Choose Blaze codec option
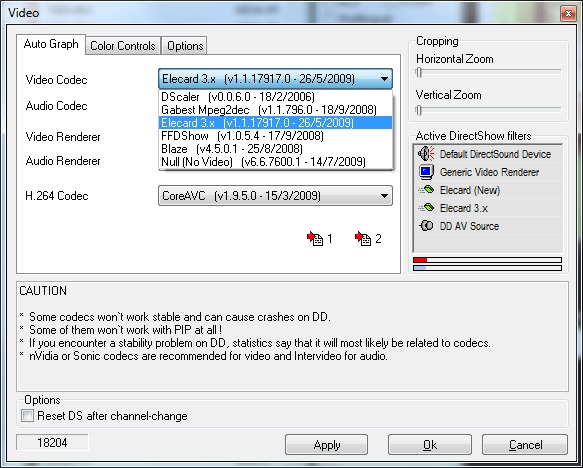The height and width of the screenshot is (468, 583). tap(276, 149)
